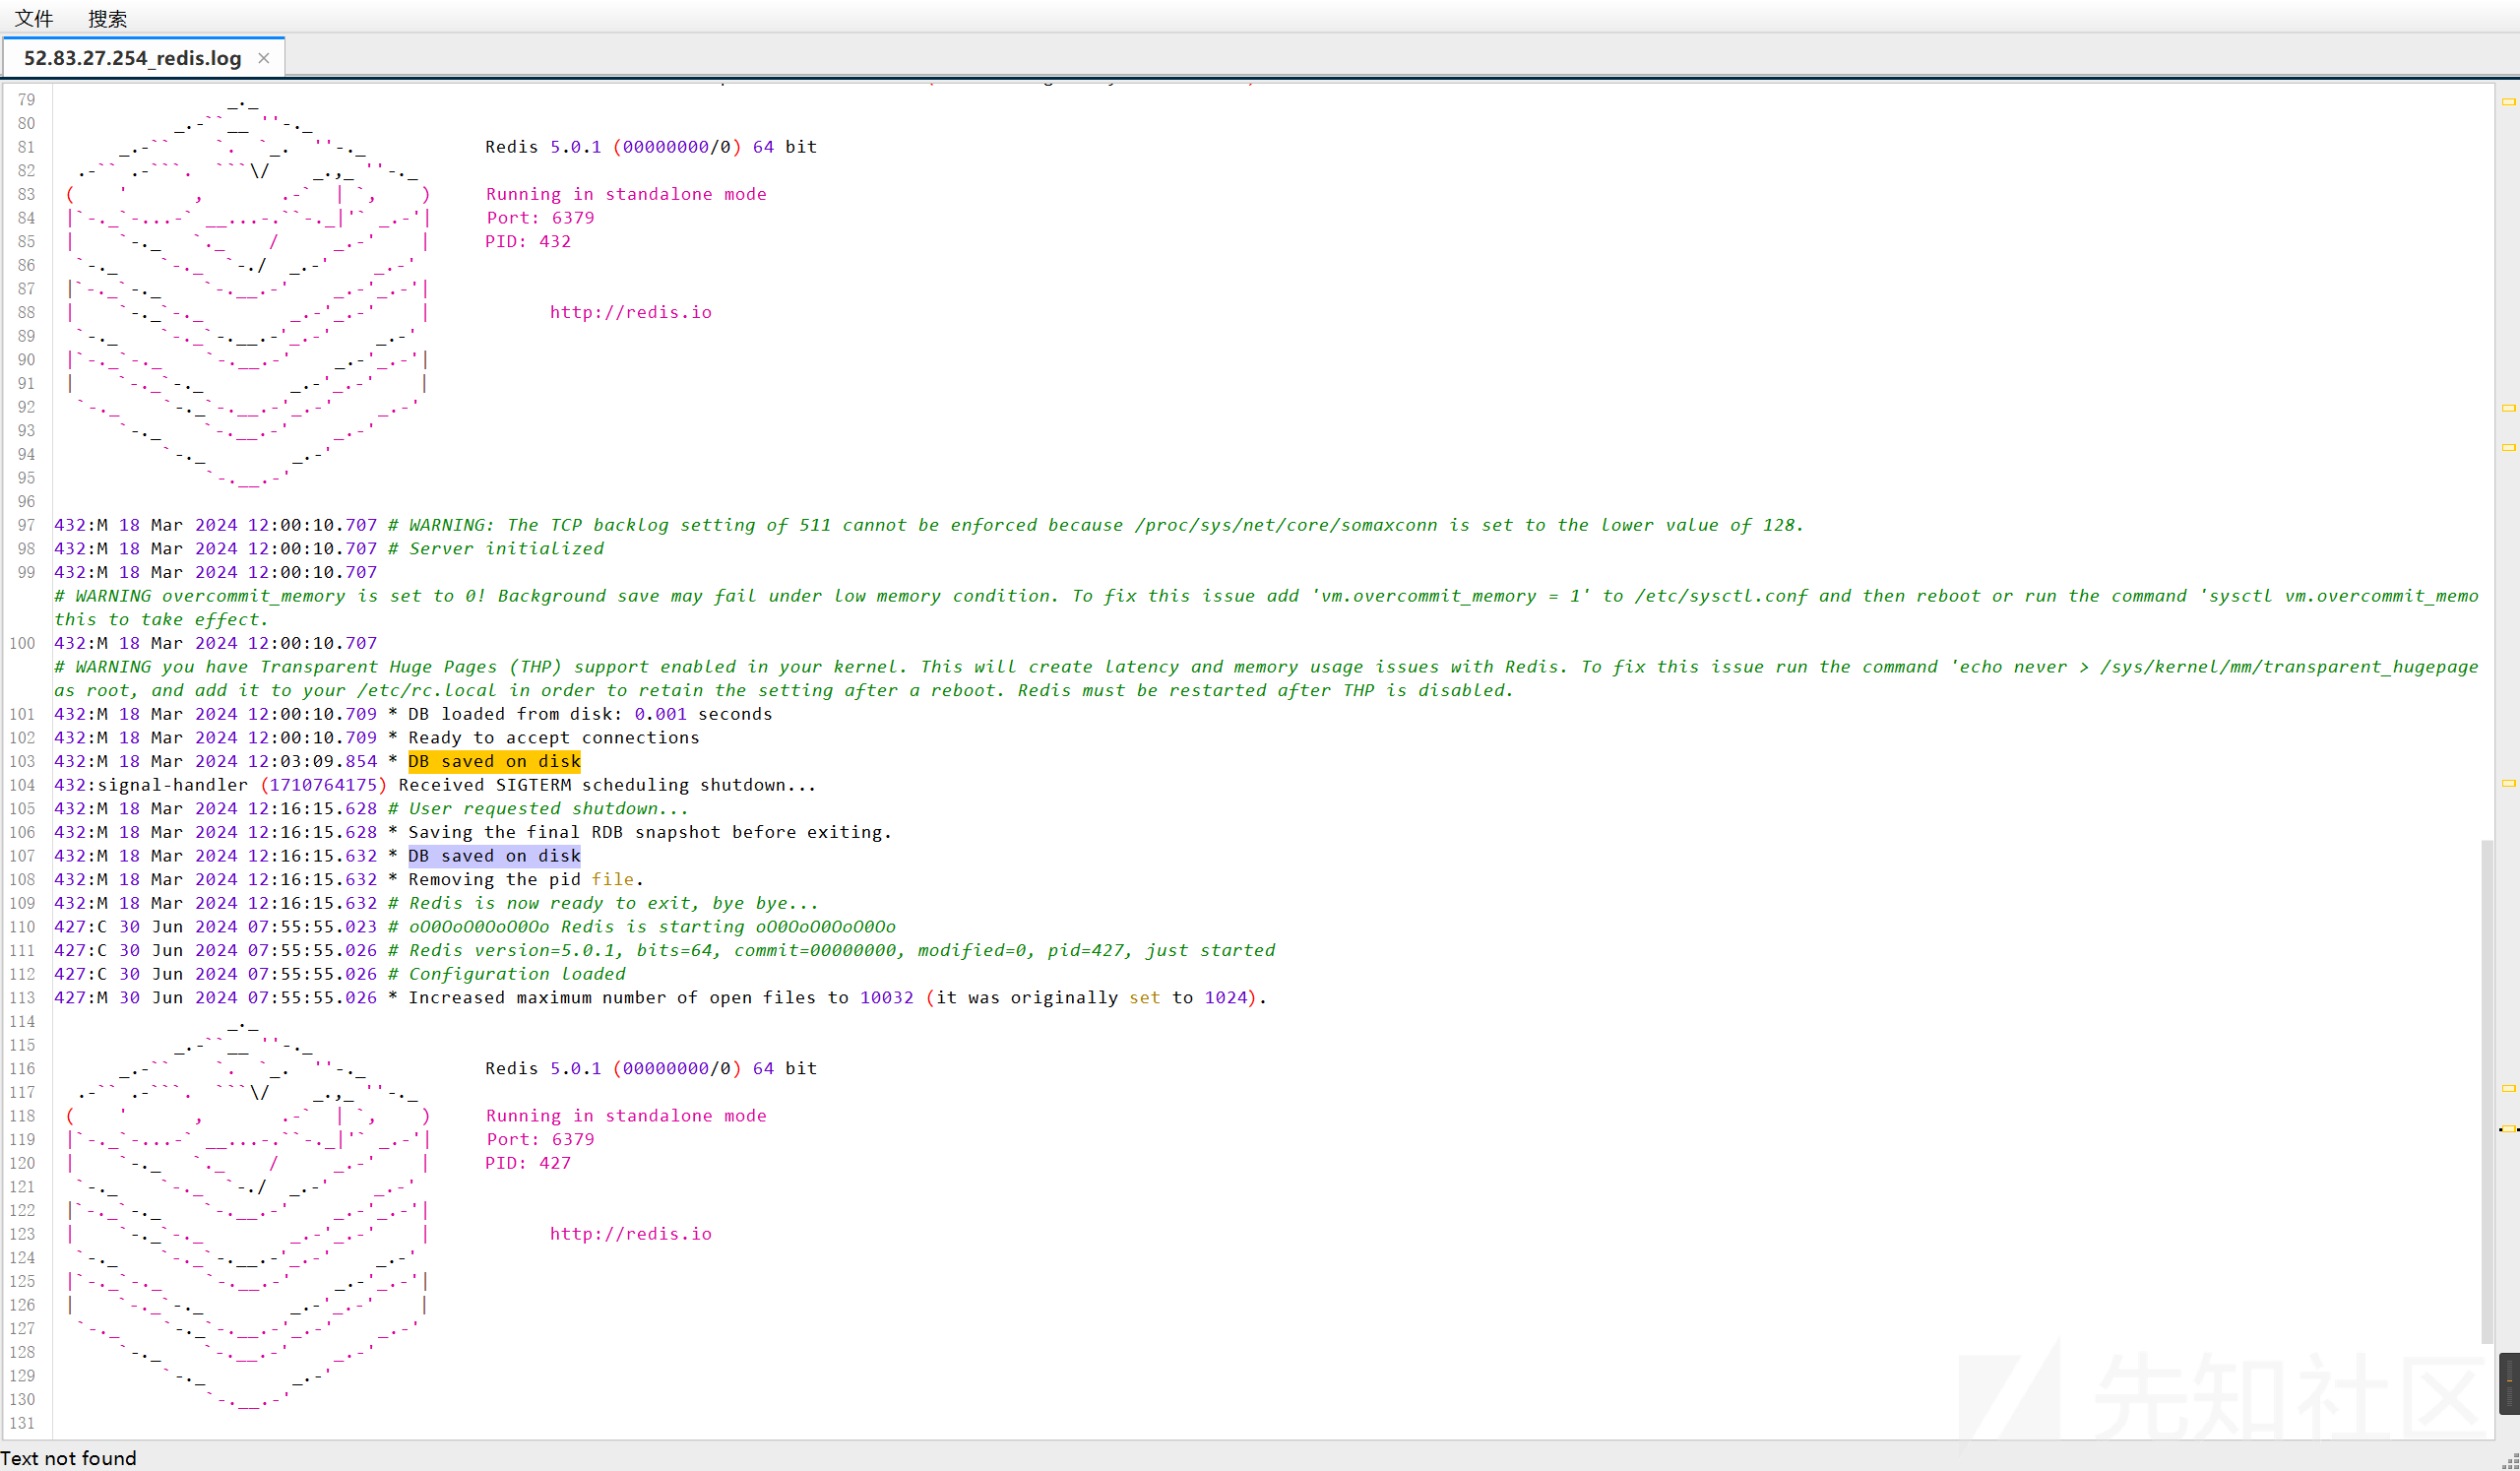The image size is (2520, 1471).
Task: Click 'Saving the final RDB snapshot before exiting.' text
Action: 650,832
